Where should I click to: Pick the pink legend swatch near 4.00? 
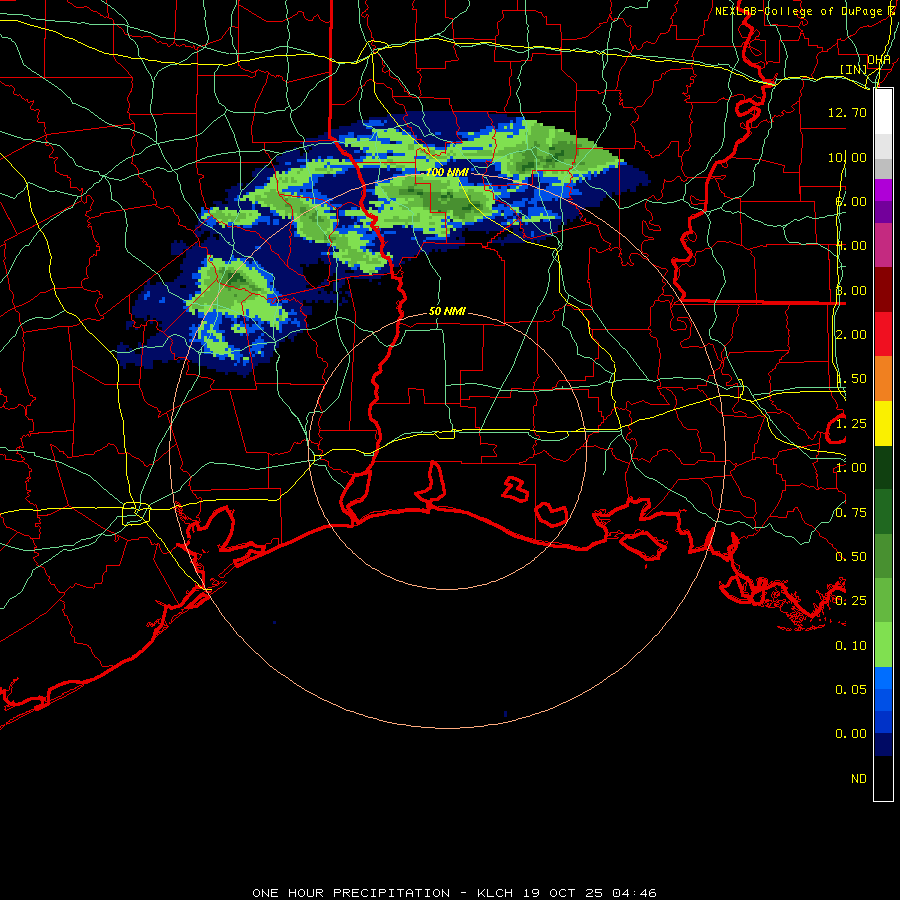pos(883,246)
